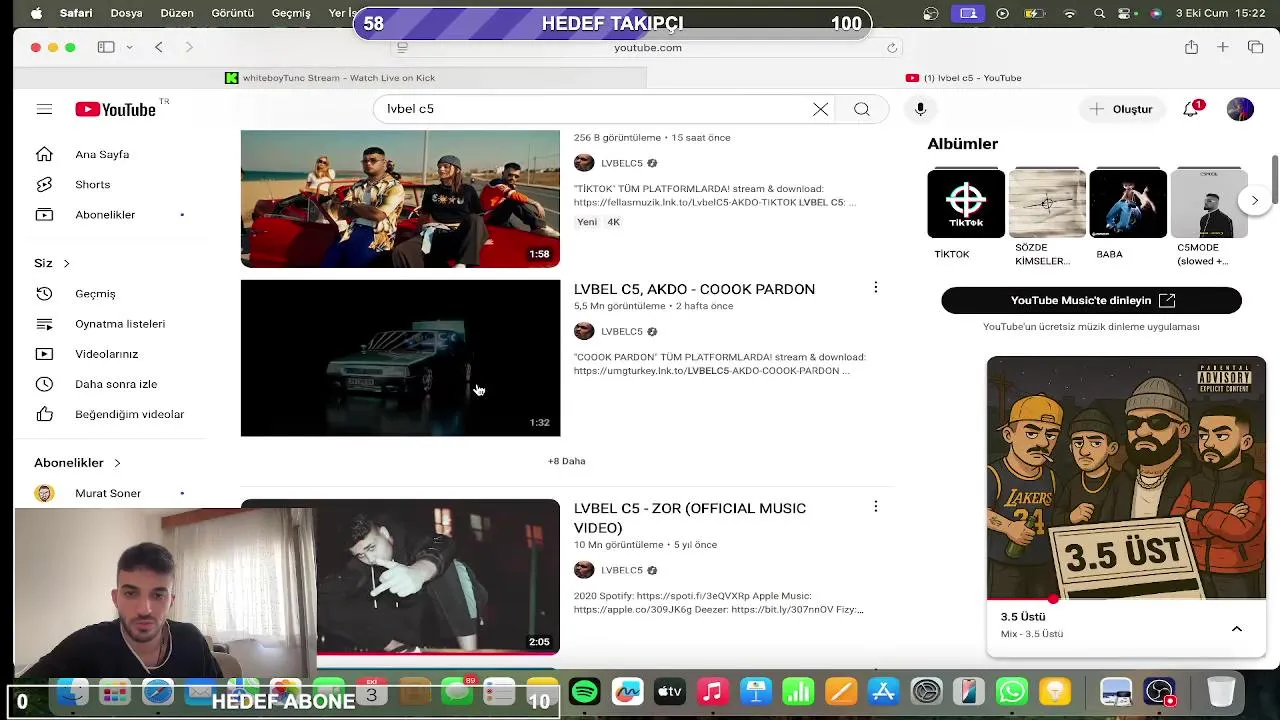Open the TİKTOK album cover
Image resolution: width=1280 pixels, height=720 pixels.
click(x=966, y=203)
